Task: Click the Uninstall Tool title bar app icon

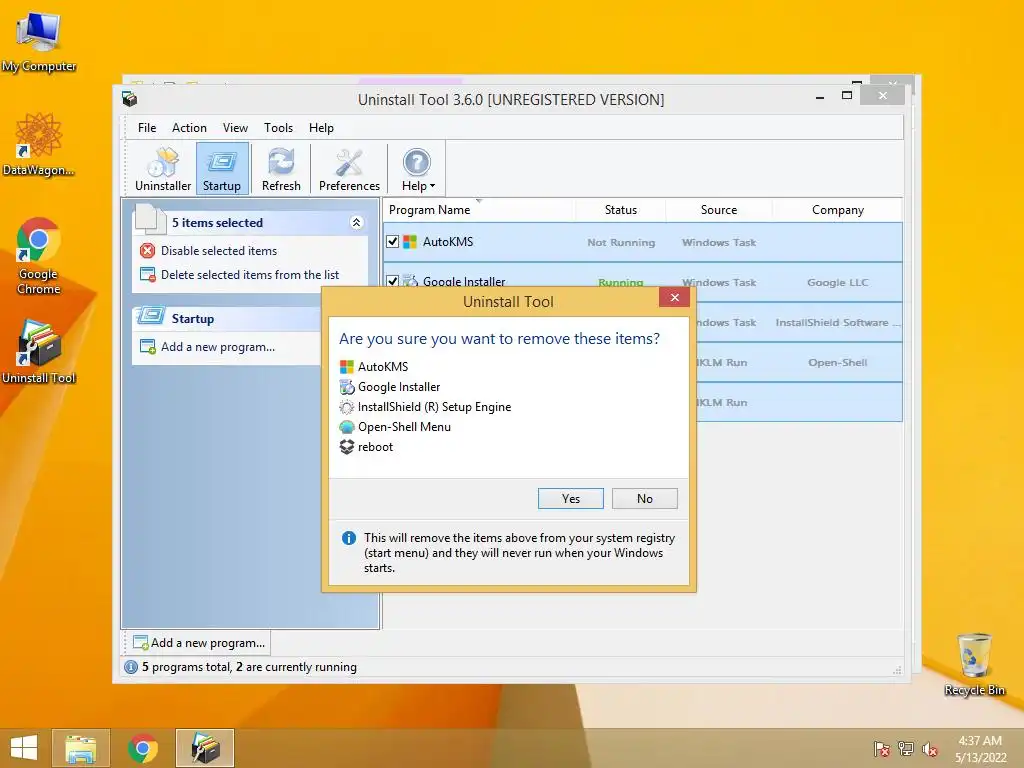Action: coord(129,99)
